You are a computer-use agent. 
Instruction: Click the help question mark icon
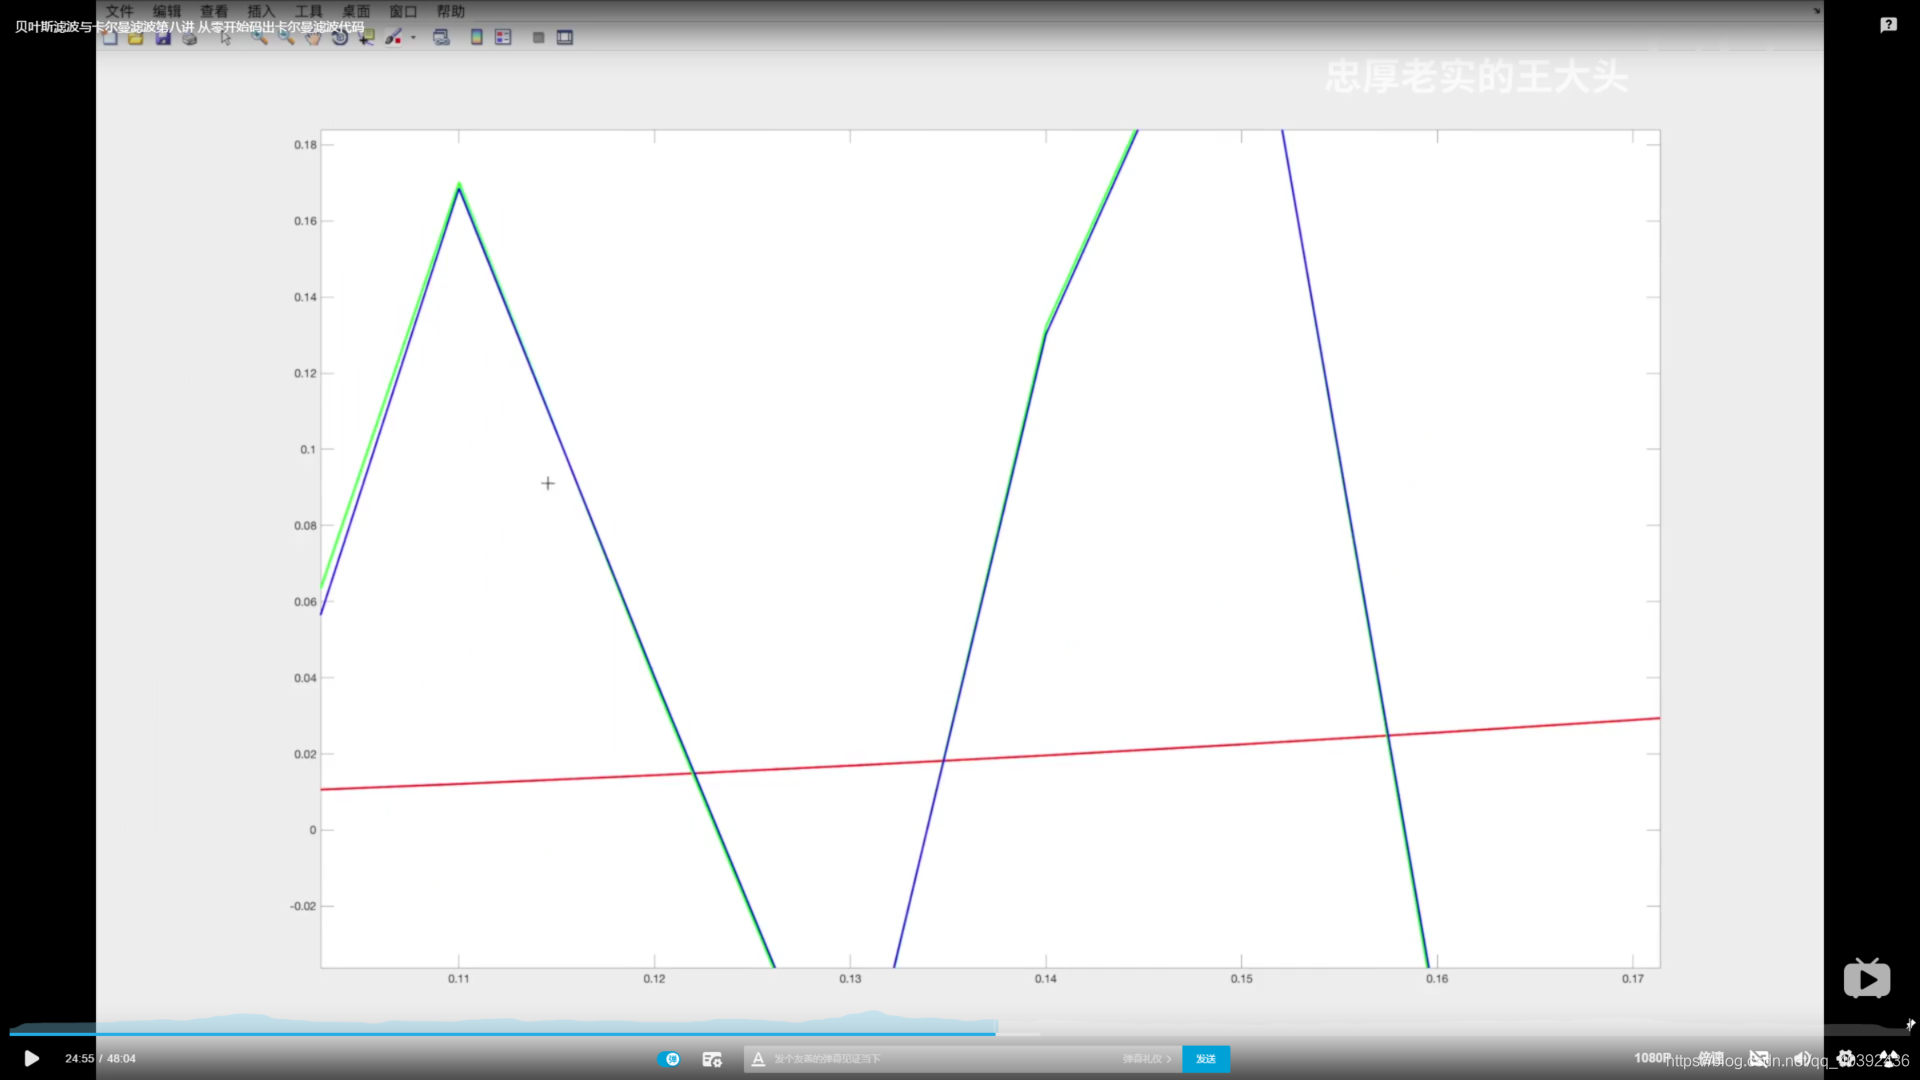[1888, 25]
